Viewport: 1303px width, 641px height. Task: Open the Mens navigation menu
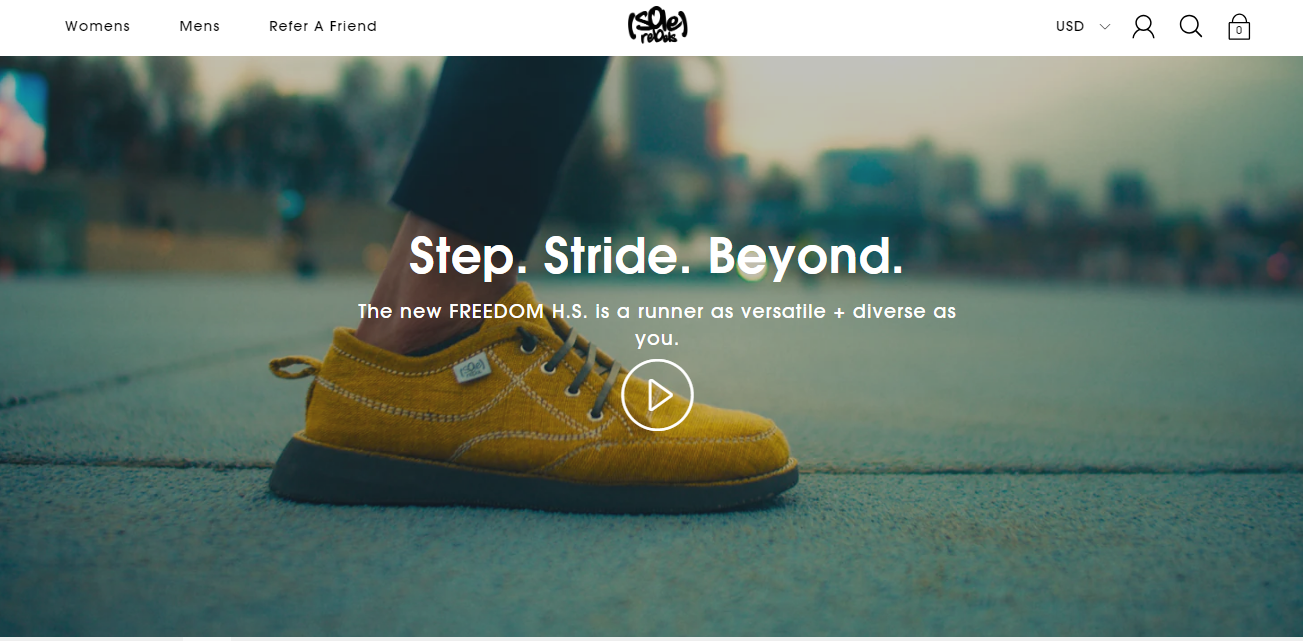200,27
